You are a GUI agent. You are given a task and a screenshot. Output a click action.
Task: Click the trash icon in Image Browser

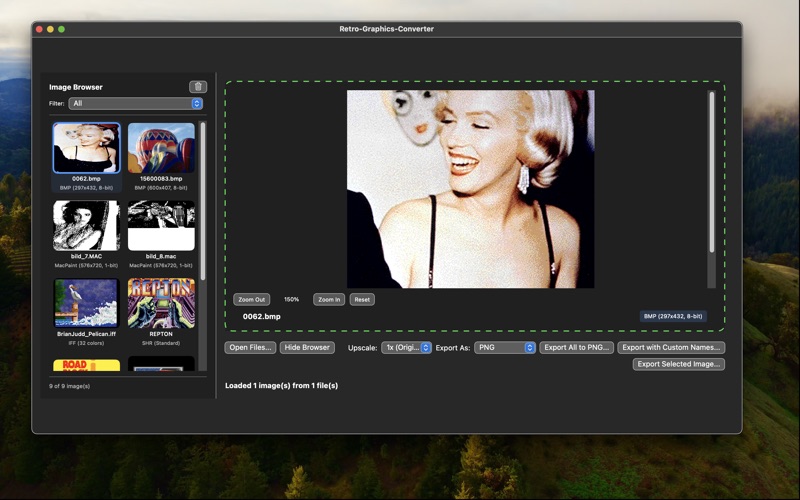pos(198,87)
